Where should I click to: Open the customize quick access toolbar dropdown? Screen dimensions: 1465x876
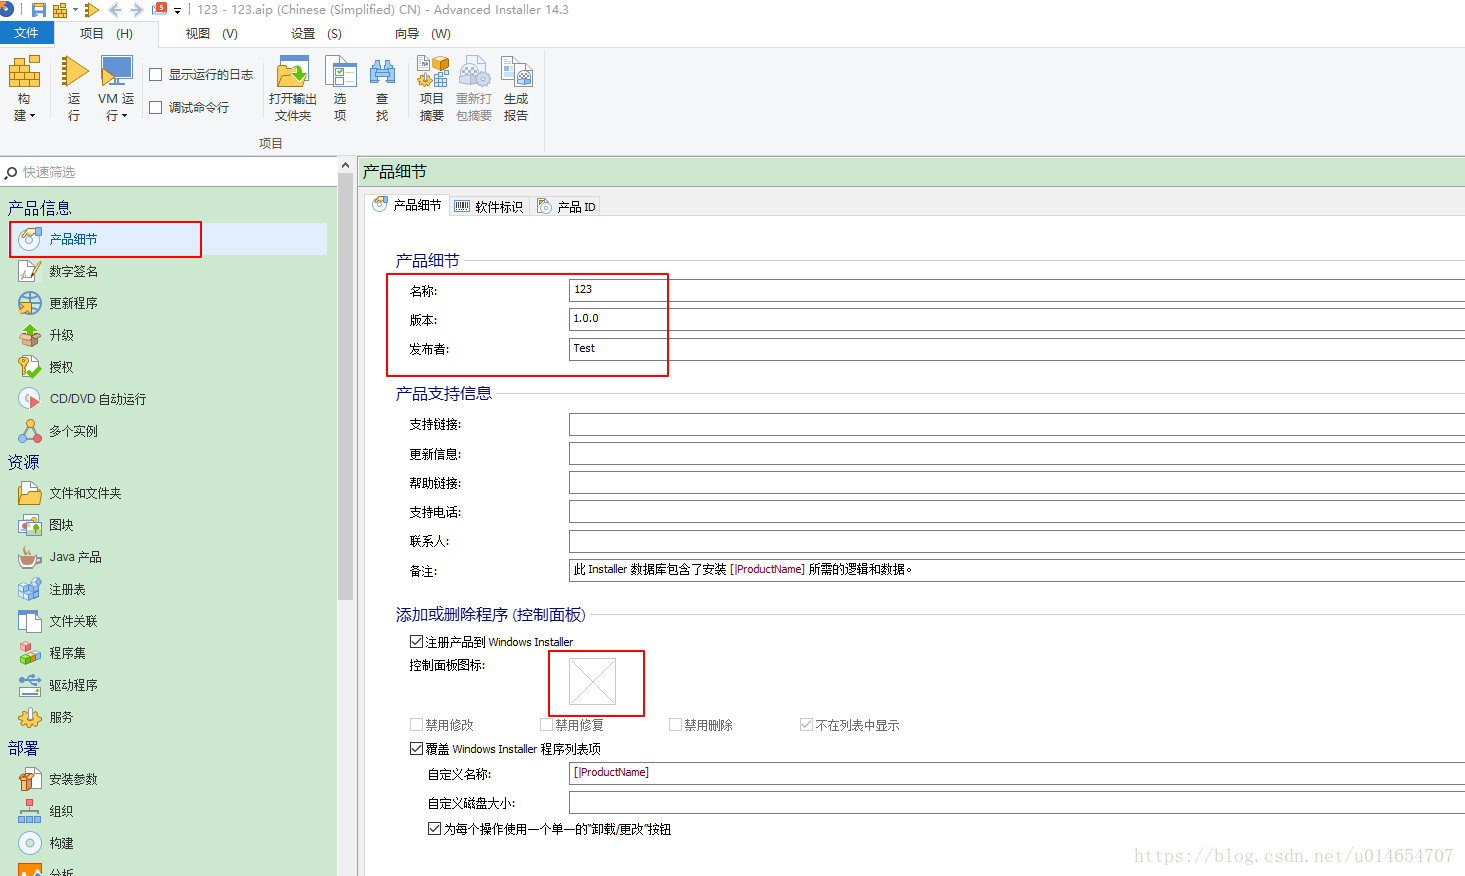[x=177, y=11]
